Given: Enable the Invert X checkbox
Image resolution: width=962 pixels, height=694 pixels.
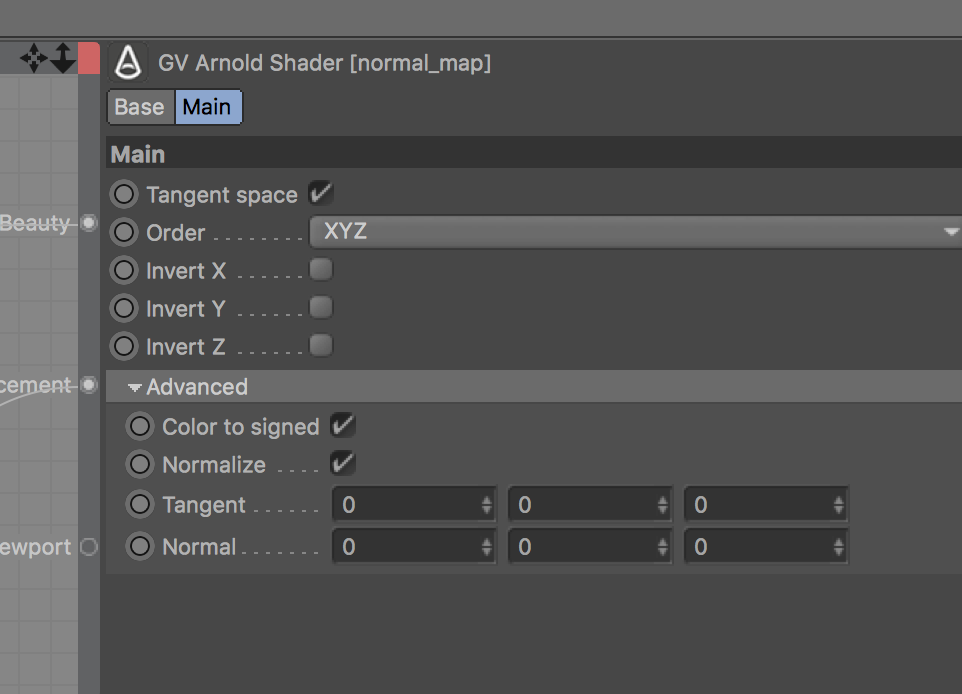Looking at the screenshot, I should [x=322, y=269].
